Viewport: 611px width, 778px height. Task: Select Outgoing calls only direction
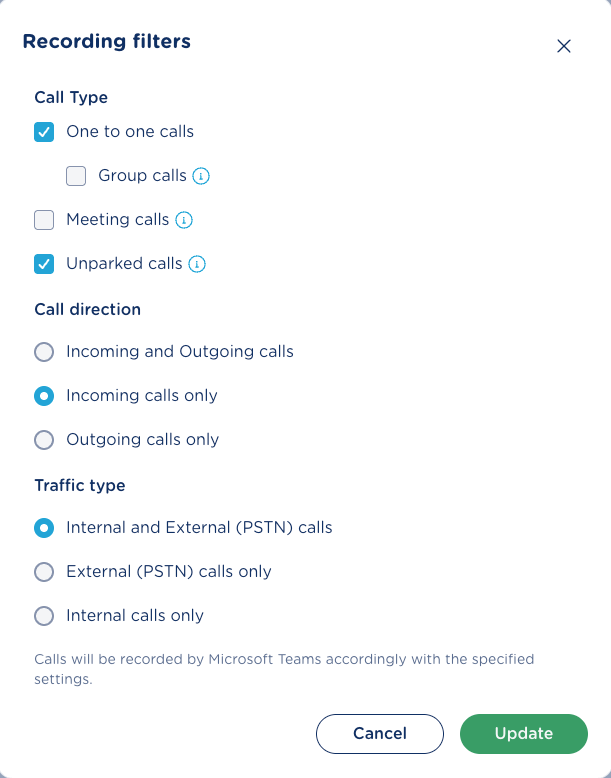coord(44,440)
